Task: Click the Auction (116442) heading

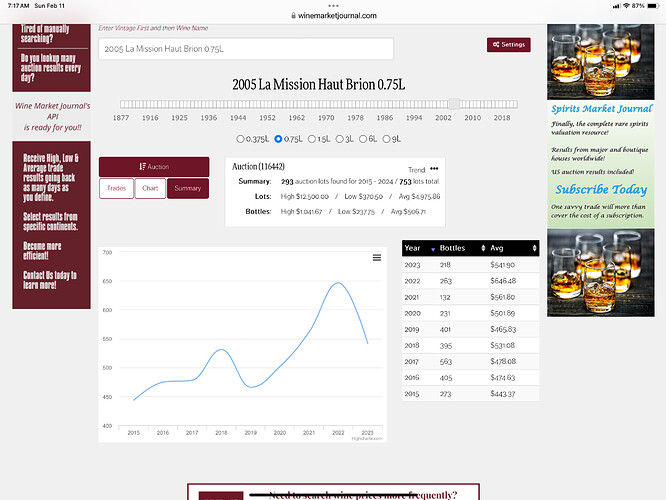Action: click(x=258, y=167)
